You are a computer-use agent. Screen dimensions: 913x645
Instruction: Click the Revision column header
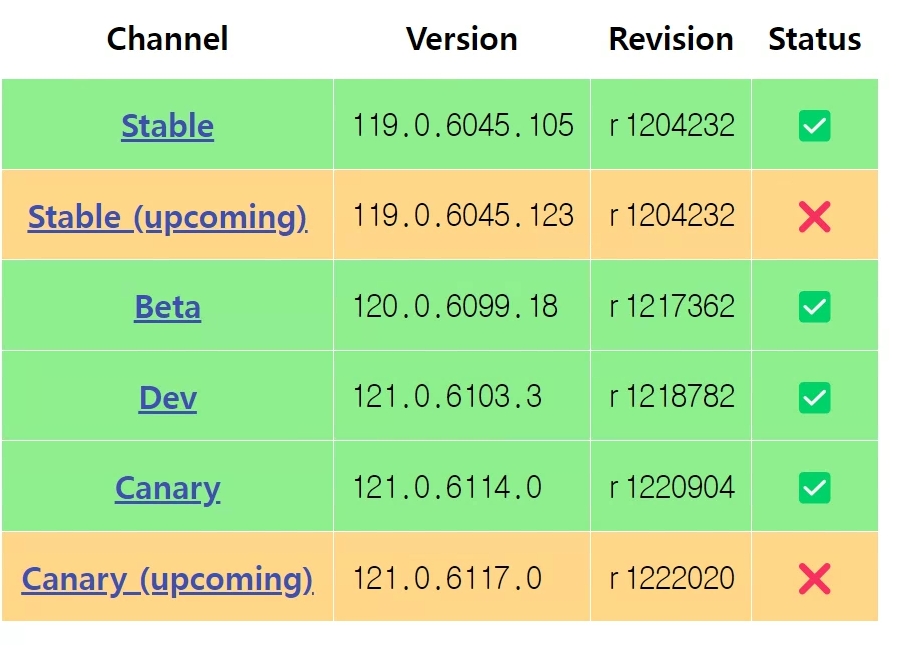point(671,39)
